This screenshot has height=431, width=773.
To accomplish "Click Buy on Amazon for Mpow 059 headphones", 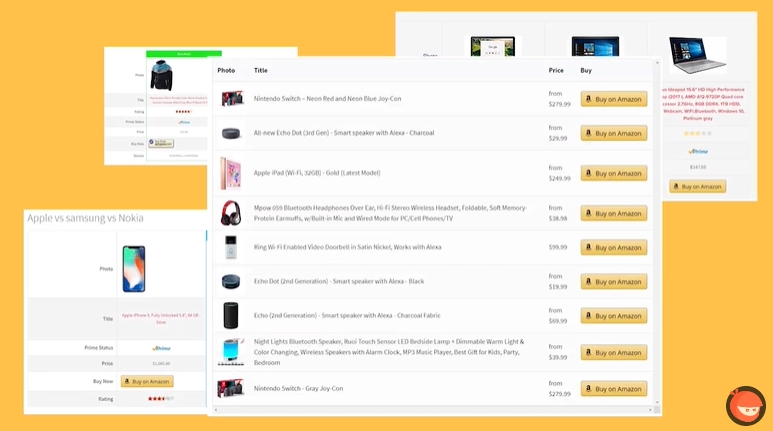I will 614,213.
